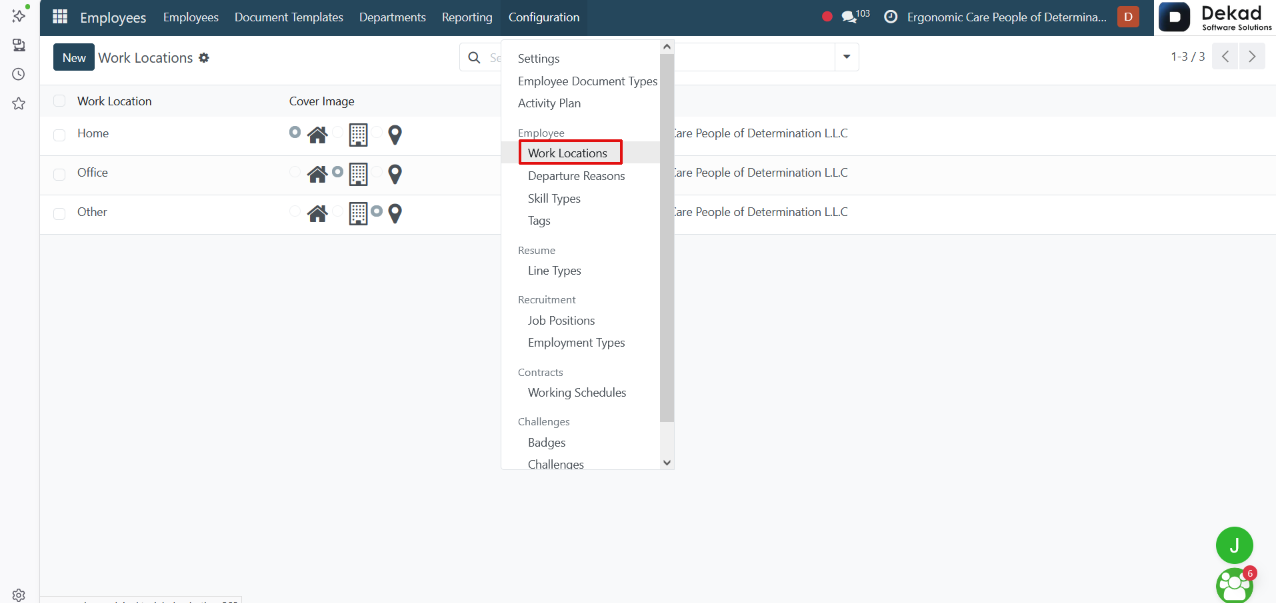Select the building radio in the Other row
This screenshot has width=1276, height=603.
click(x=338, y=211)
